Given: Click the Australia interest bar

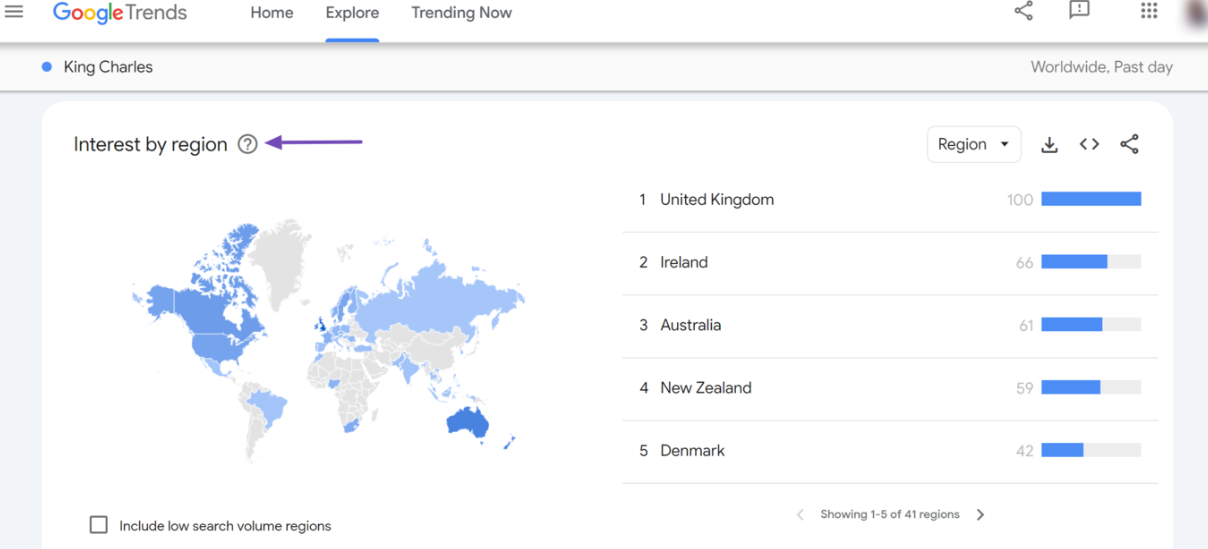Looking at the screenshot, I should 1091,325.
